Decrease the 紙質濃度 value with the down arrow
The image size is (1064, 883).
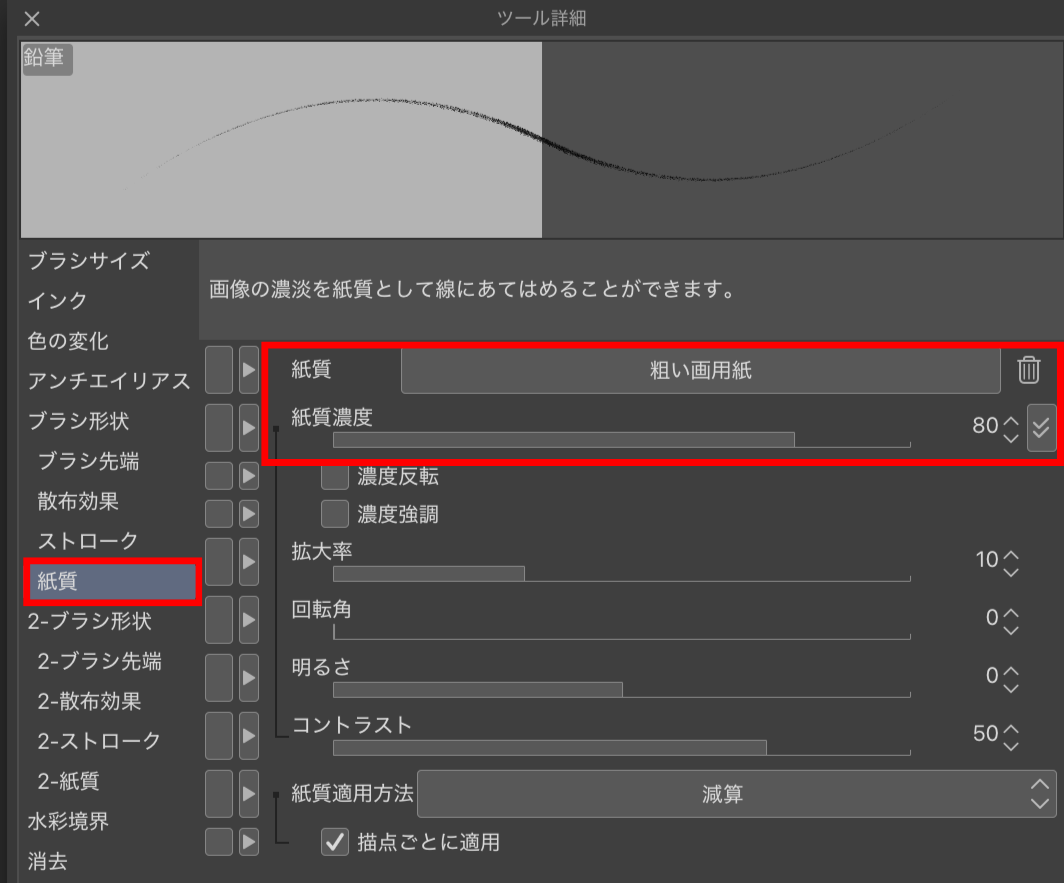(1011, 438)
